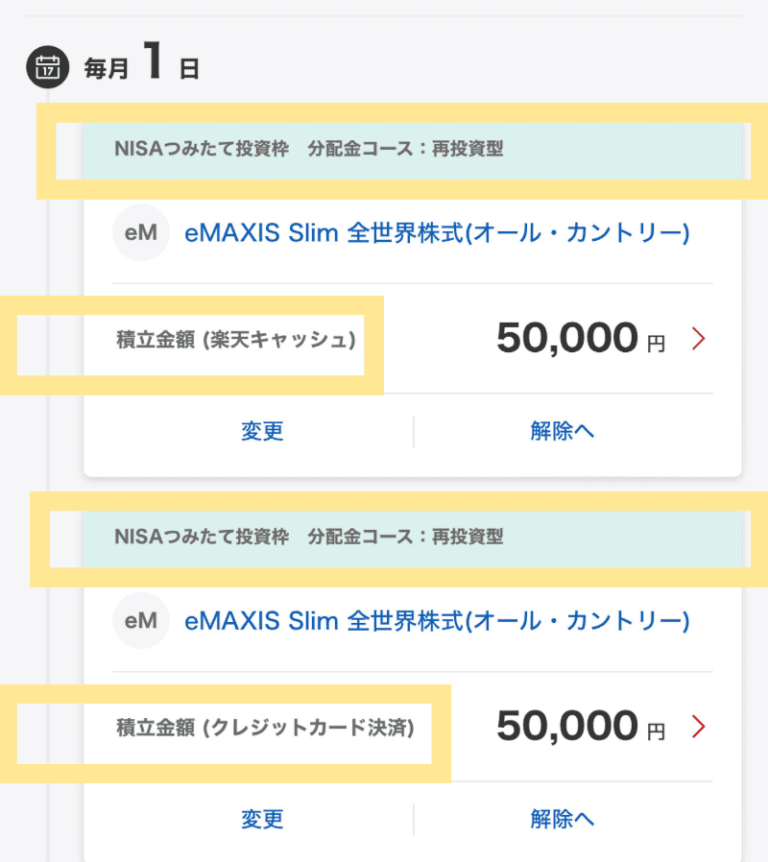
Task: Click 変更 in the クレジットカード決済 card
Action: tap(262, 819)
